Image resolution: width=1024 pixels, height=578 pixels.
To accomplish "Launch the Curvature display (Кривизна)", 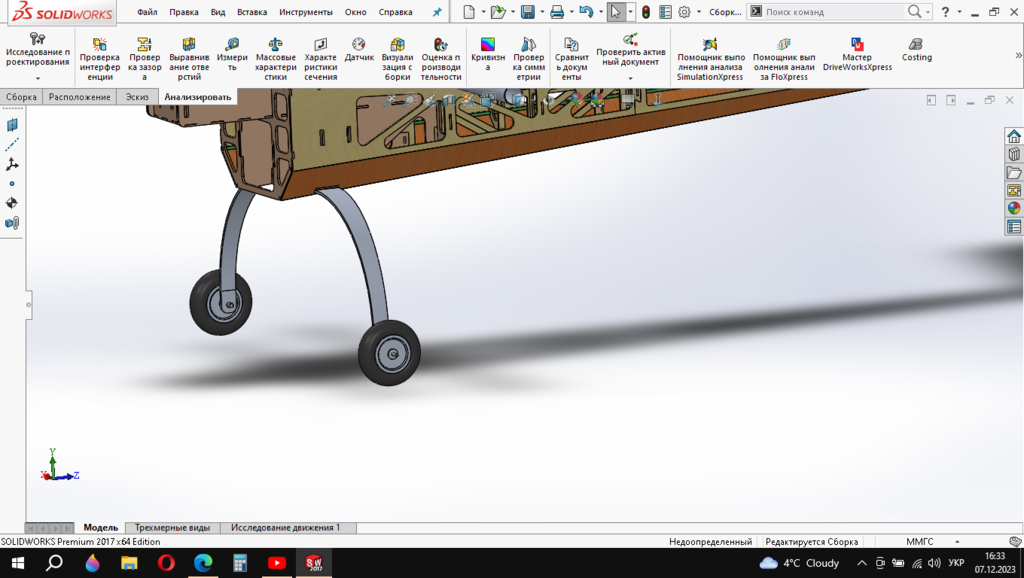I will click(x=488, y=55).
